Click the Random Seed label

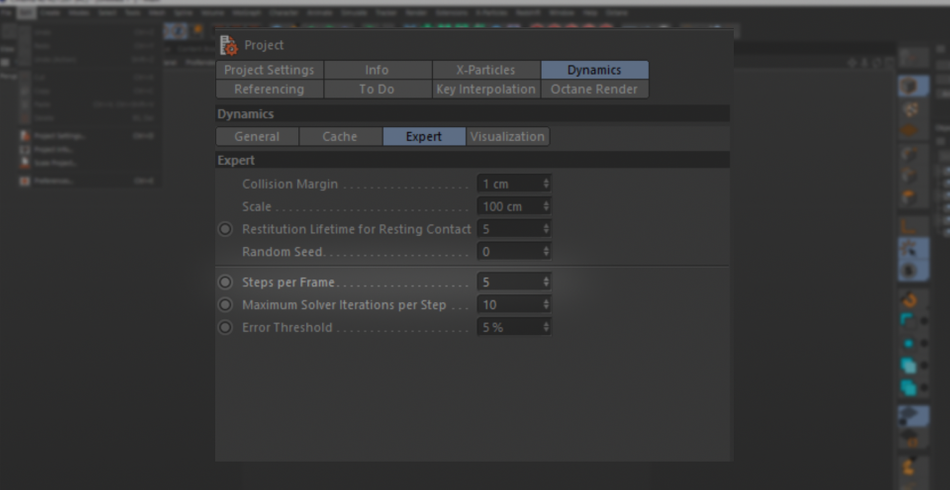(x=282, y=251)
